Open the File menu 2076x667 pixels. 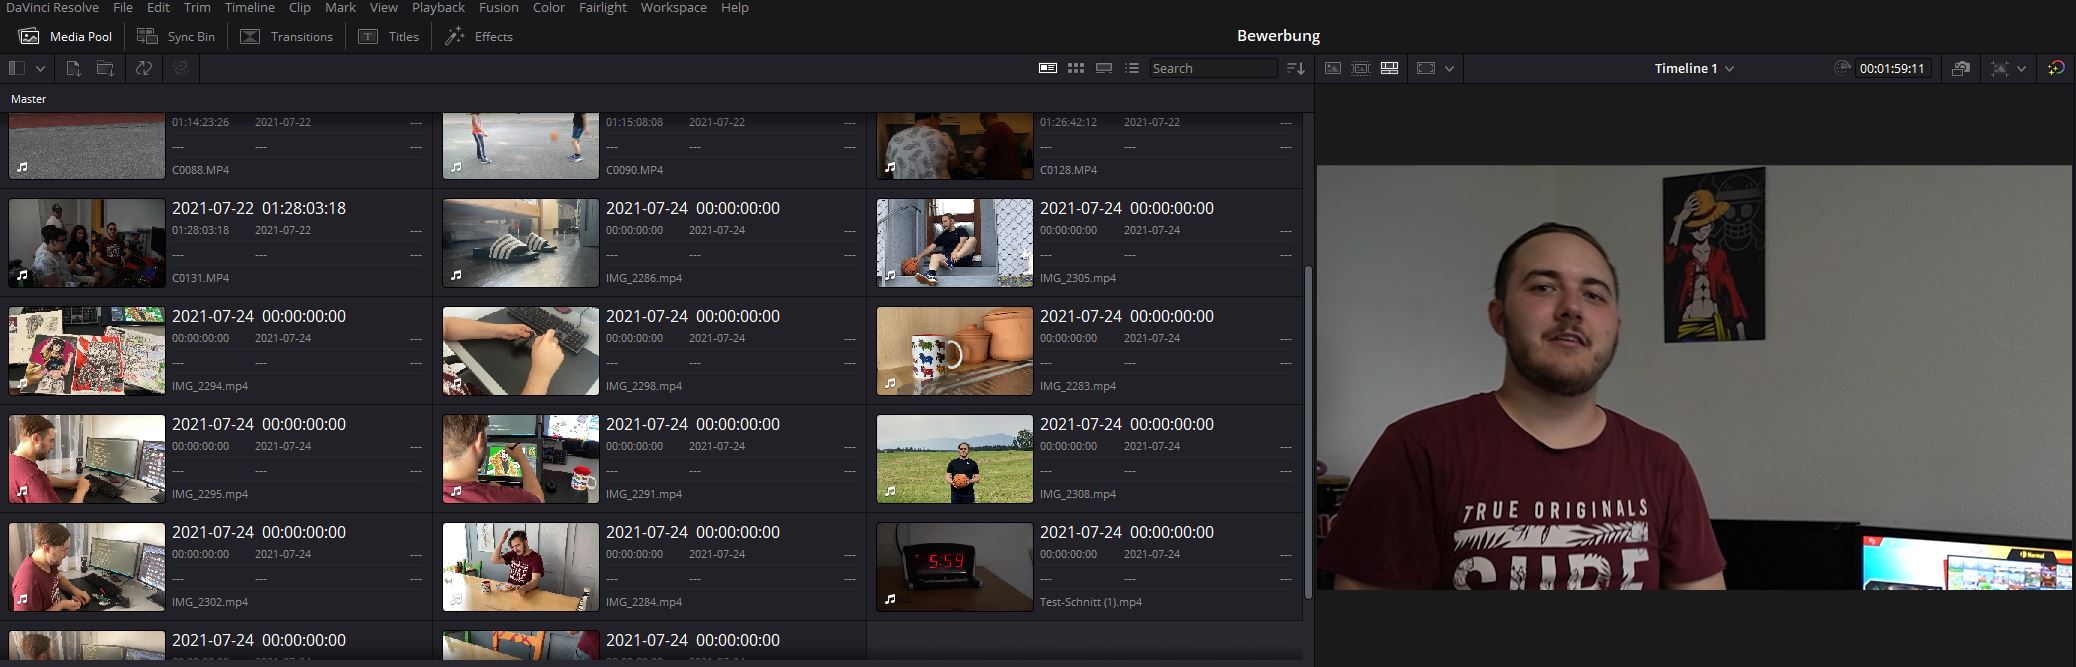point(123,7)
